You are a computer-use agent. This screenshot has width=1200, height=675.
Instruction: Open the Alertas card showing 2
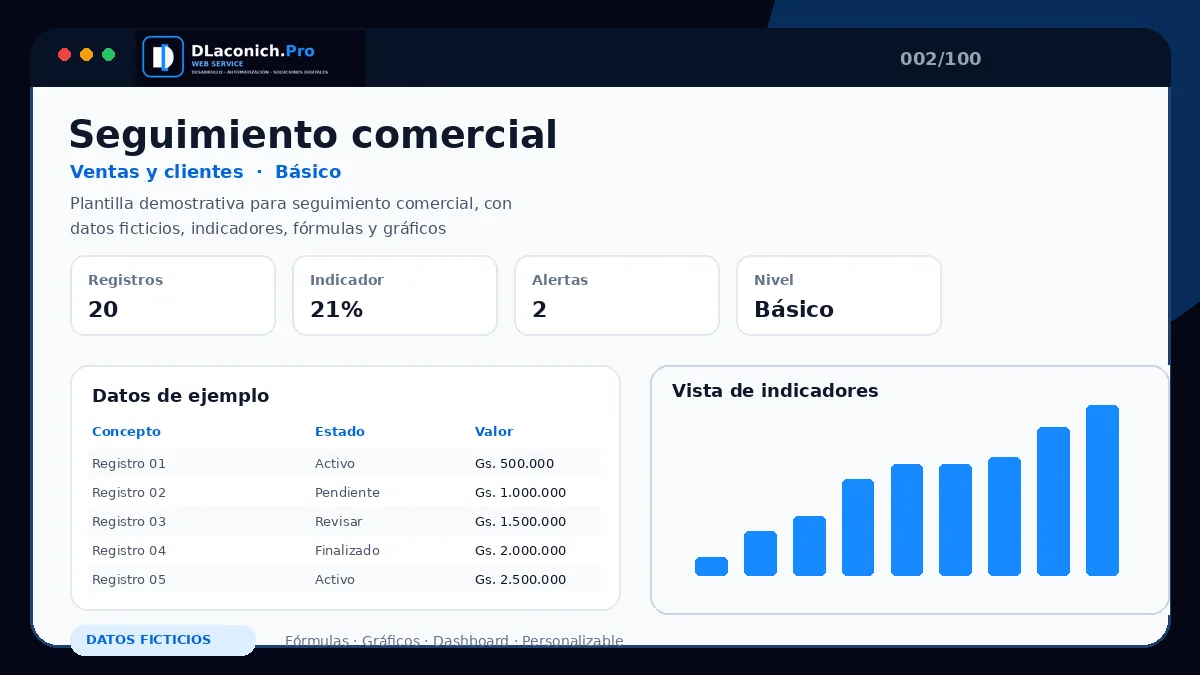pyautogui.click(x=617, y=296)
